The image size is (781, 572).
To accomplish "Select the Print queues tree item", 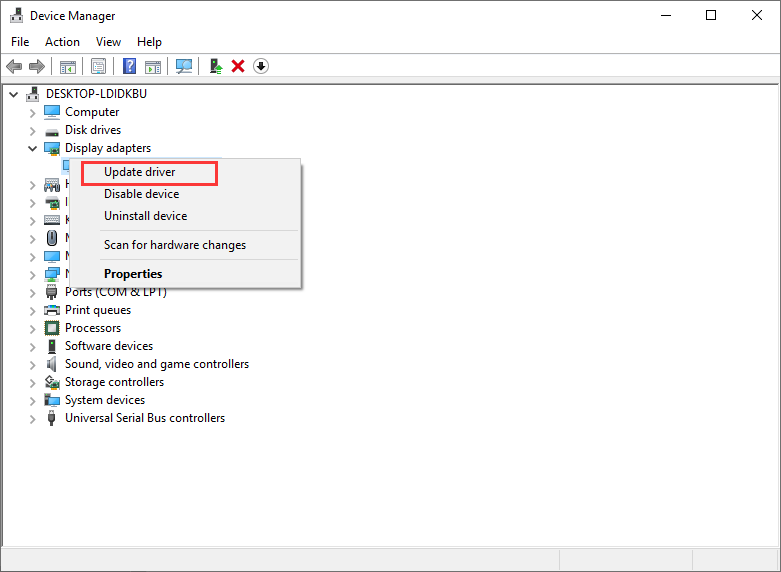I will [x=98, y=310].
